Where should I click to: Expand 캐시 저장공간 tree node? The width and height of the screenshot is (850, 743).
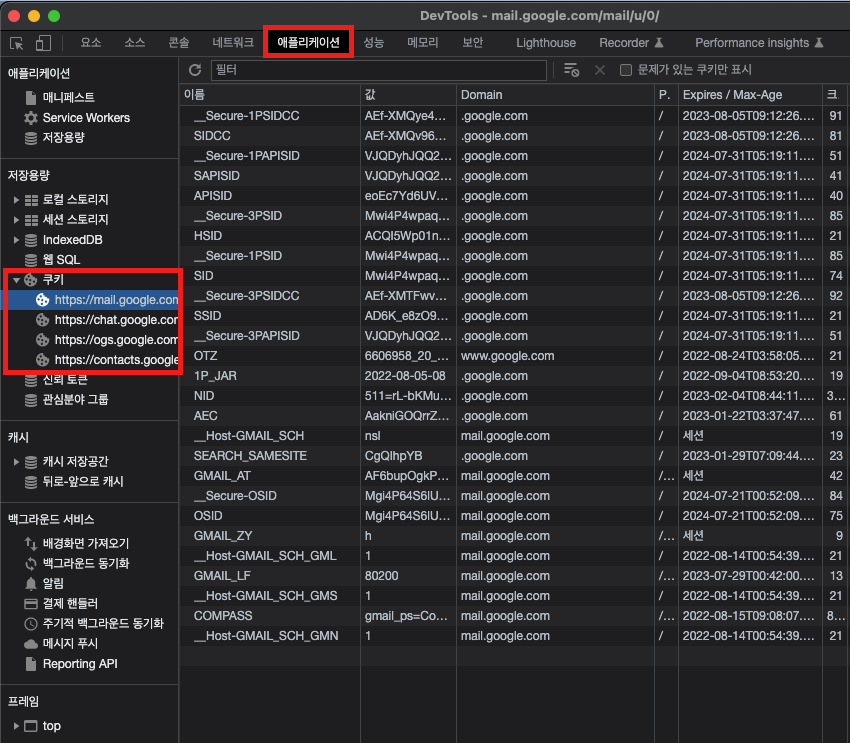click(16, 462)
